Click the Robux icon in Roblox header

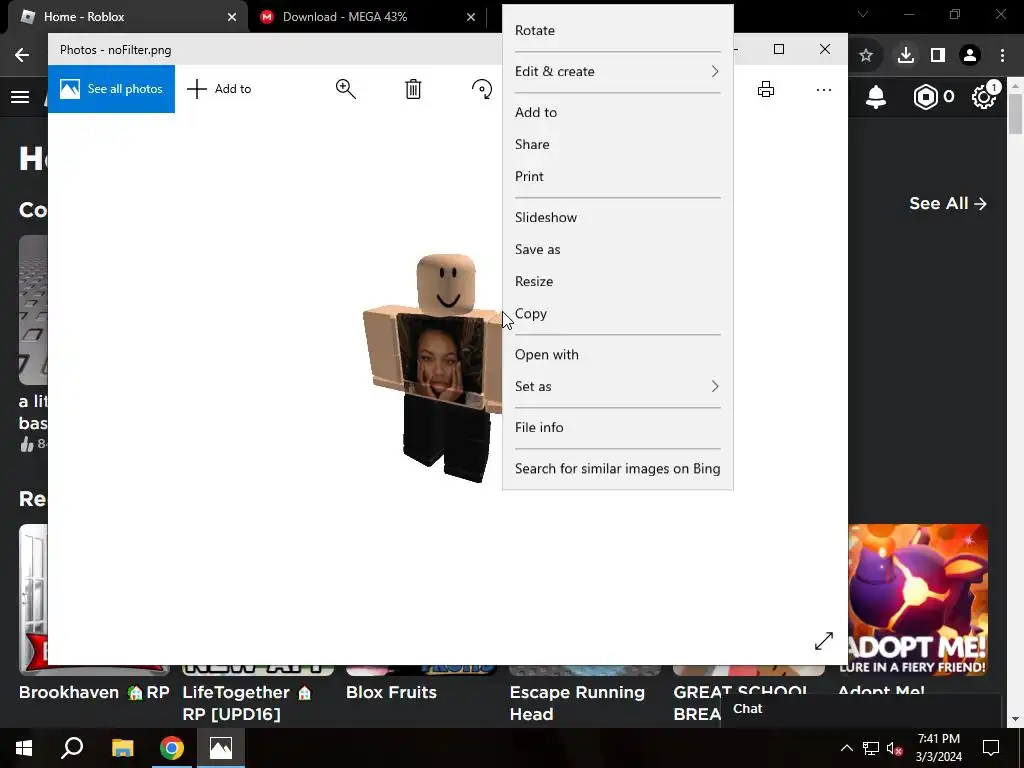pos(926,97)
